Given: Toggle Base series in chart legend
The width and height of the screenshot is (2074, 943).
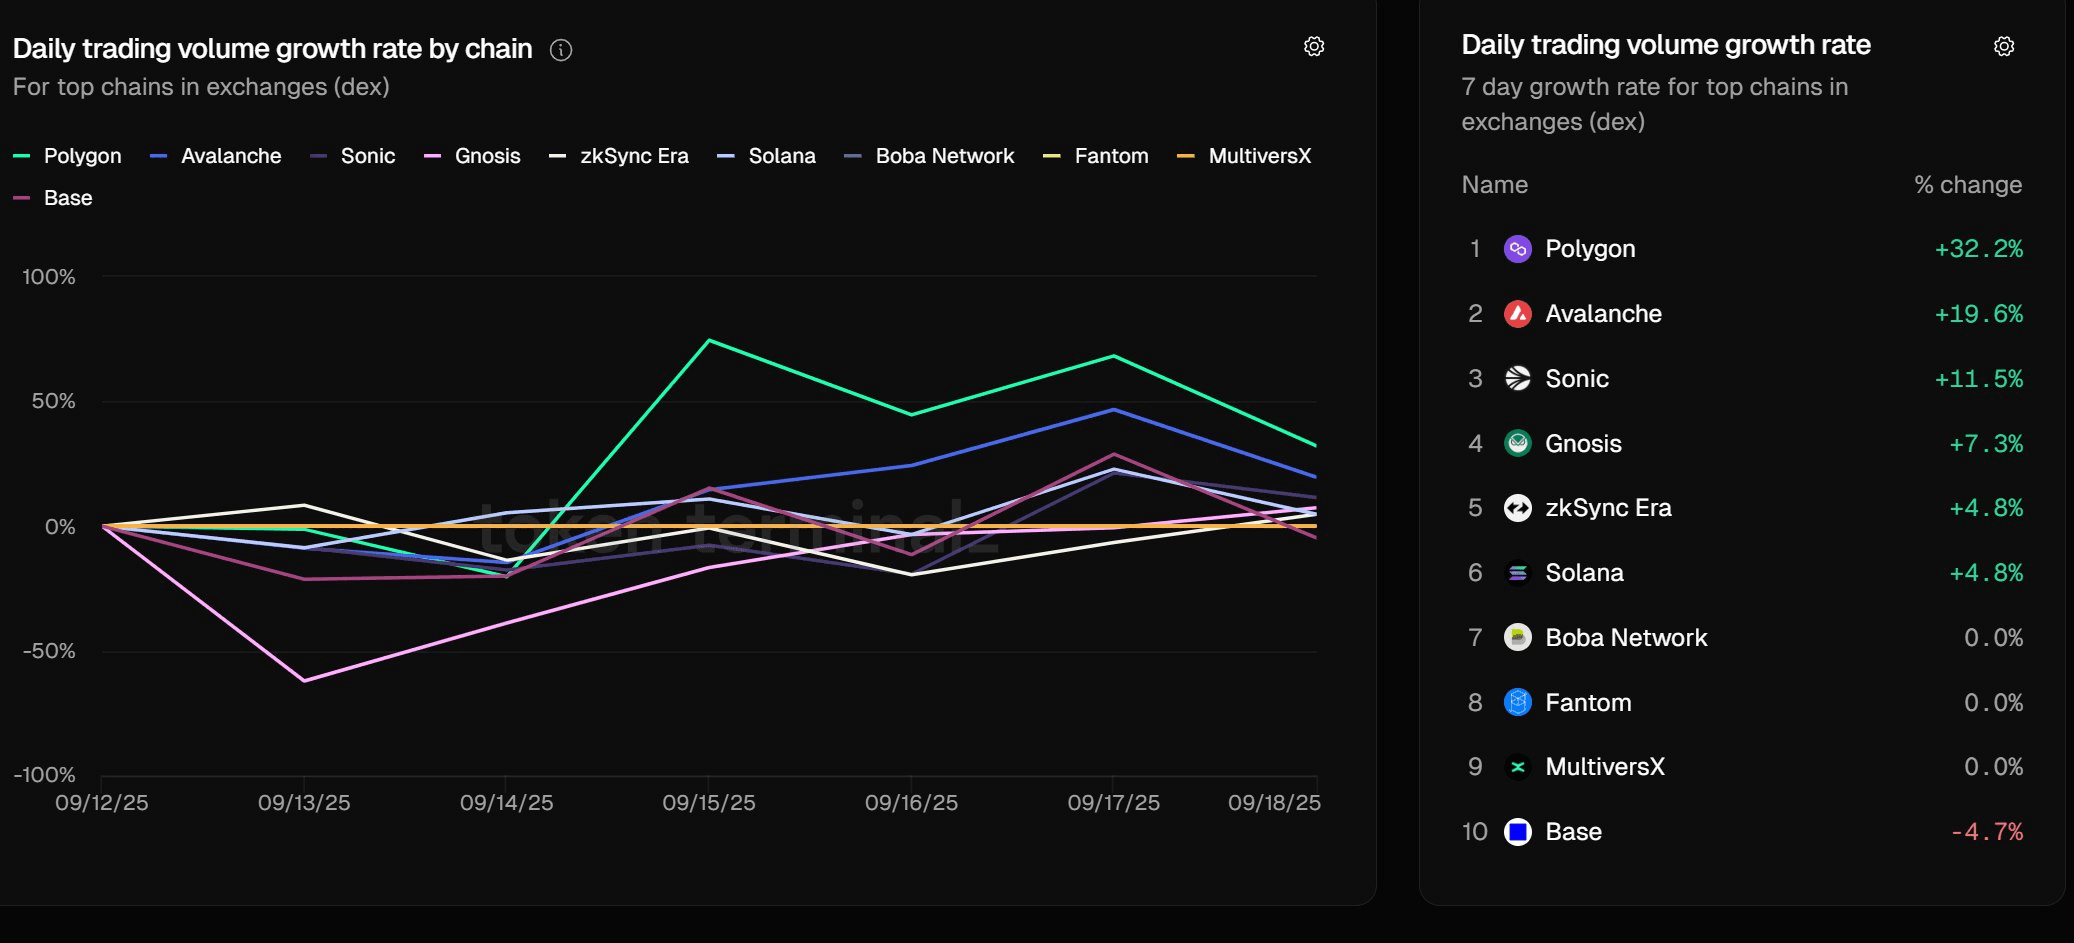Looking at the screenshot, I should pos(52,198).
